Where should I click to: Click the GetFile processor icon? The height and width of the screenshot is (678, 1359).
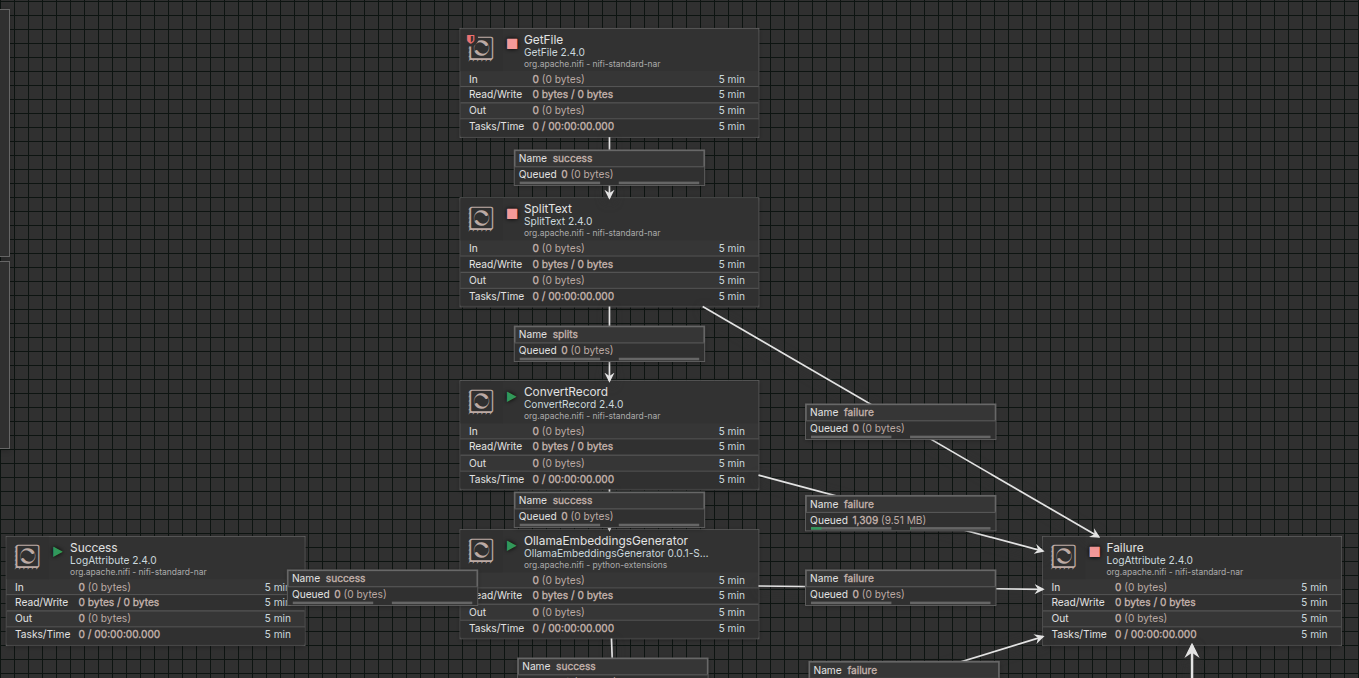pos(482,48)
